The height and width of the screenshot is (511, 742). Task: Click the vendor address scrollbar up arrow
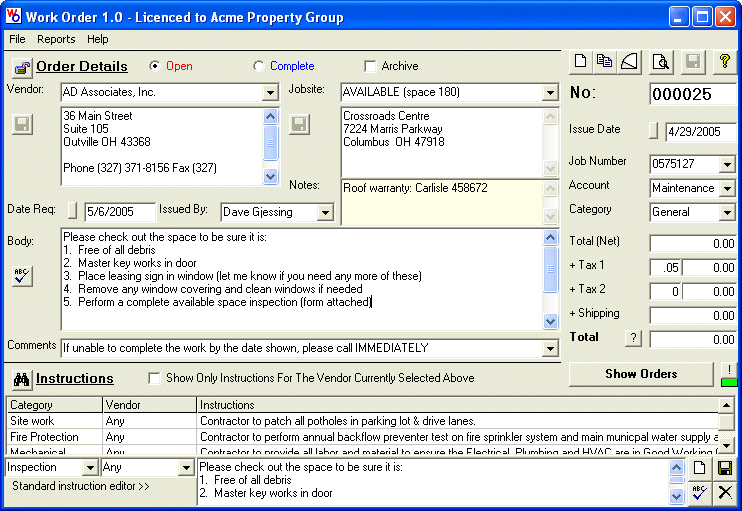(270, 116)
